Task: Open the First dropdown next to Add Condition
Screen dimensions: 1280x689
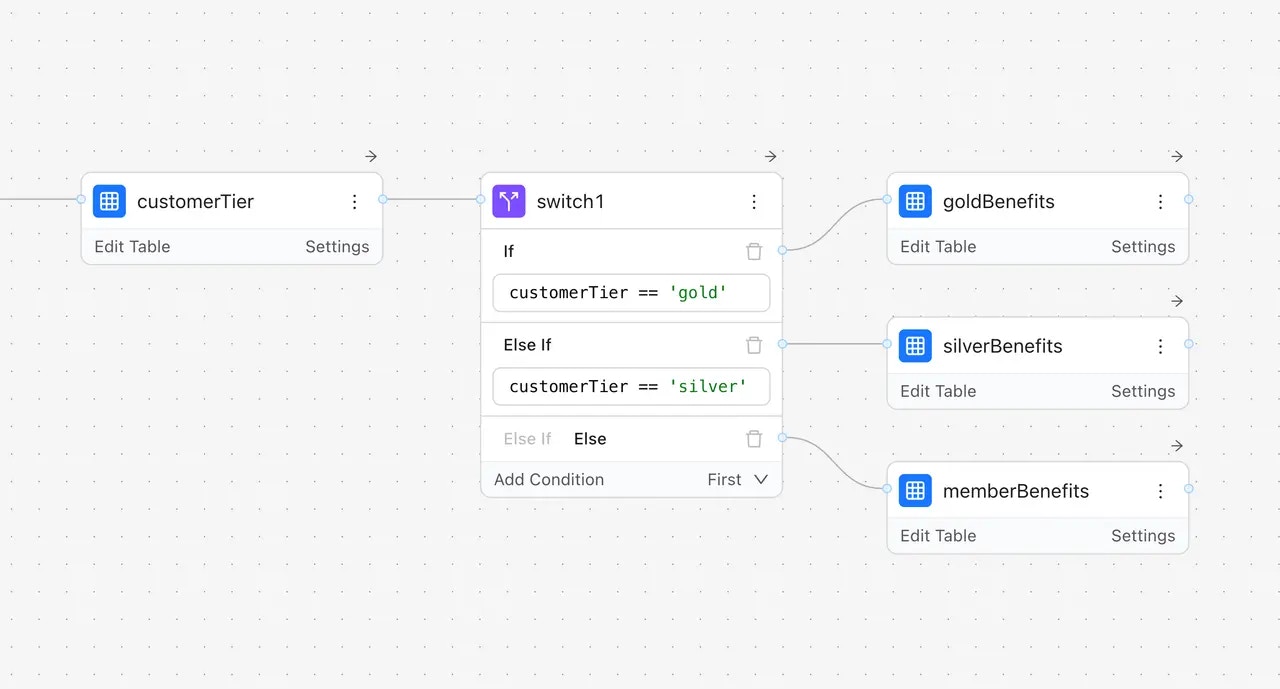Action: click(x=738, y=479)
